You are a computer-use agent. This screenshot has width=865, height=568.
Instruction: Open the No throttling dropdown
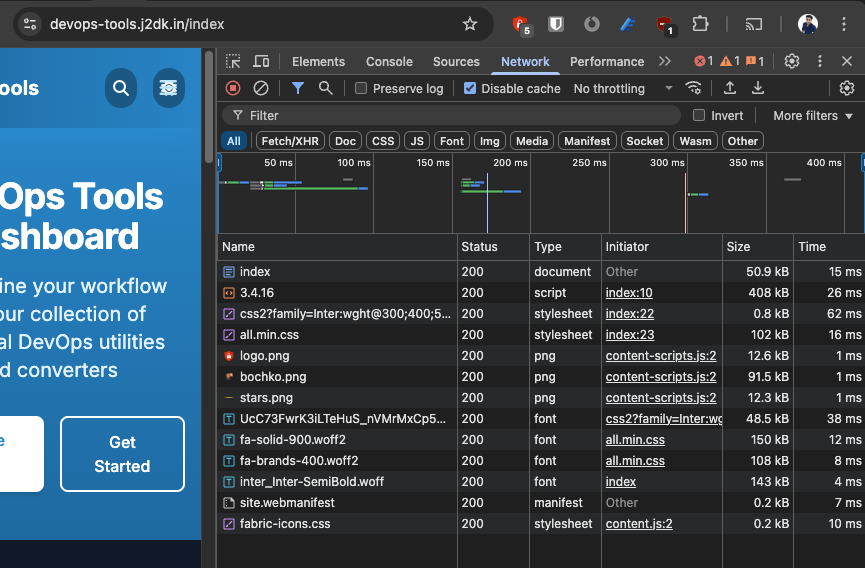tap(622, 88)
